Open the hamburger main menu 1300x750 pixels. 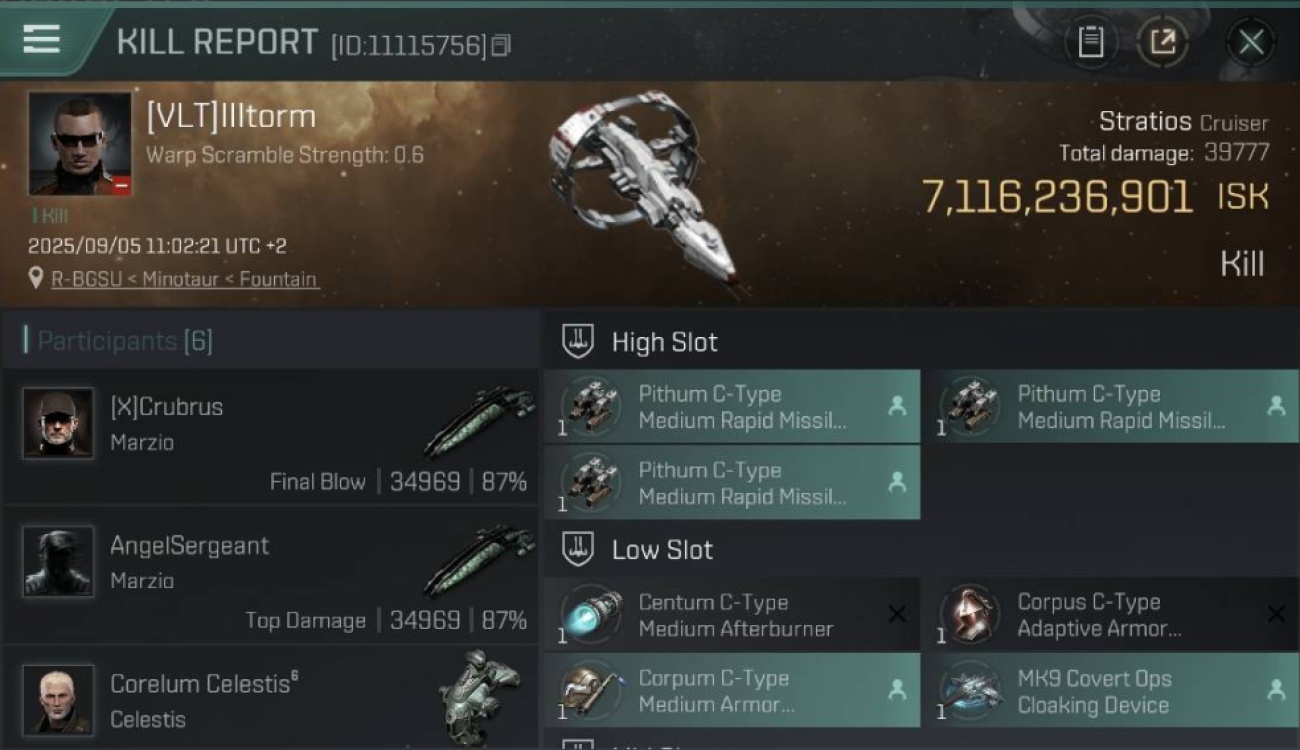(42, 40)
